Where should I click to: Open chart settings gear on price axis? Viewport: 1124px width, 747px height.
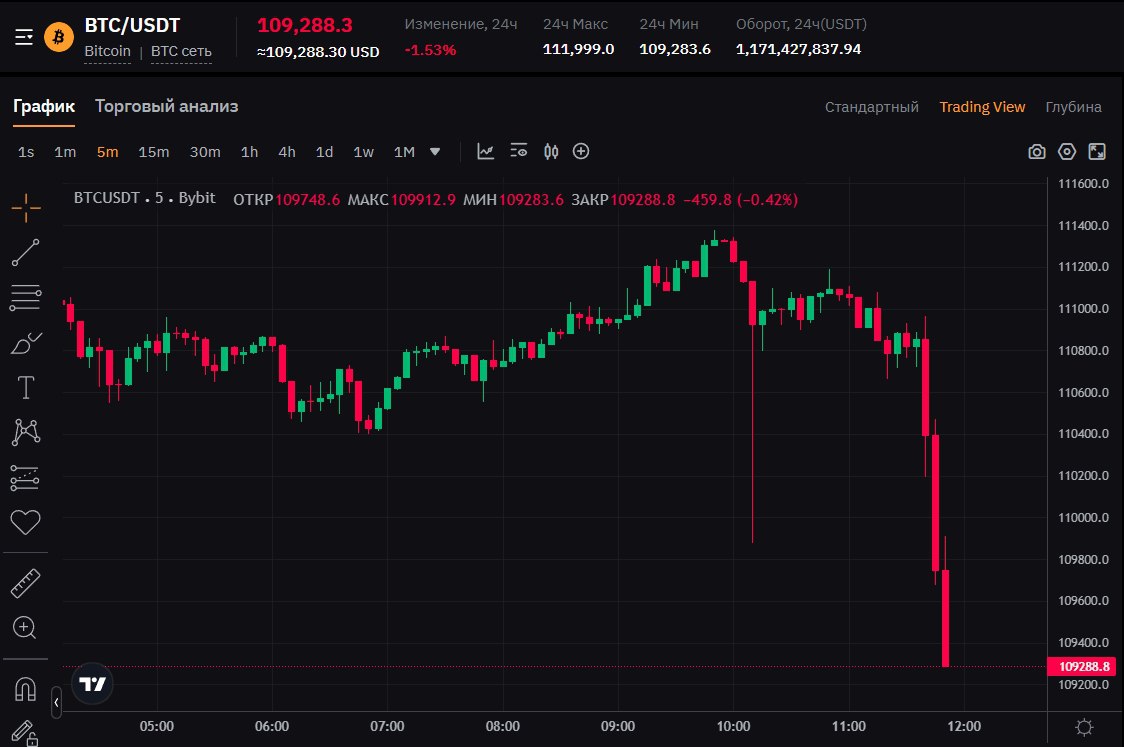[1083, 726]
